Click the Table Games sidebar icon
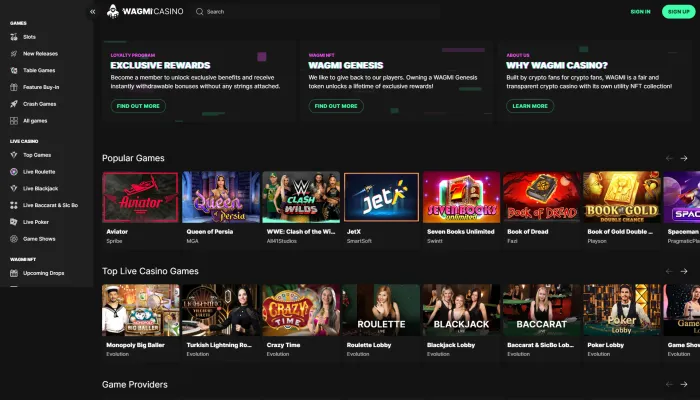 (14, 71)
